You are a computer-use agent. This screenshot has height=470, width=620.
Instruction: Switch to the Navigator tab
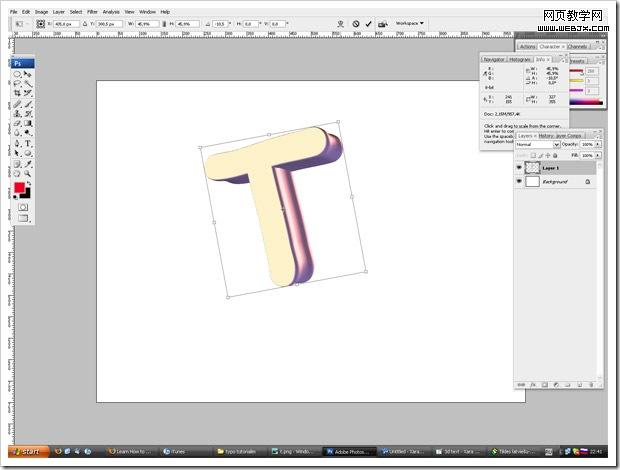[494, 59]
